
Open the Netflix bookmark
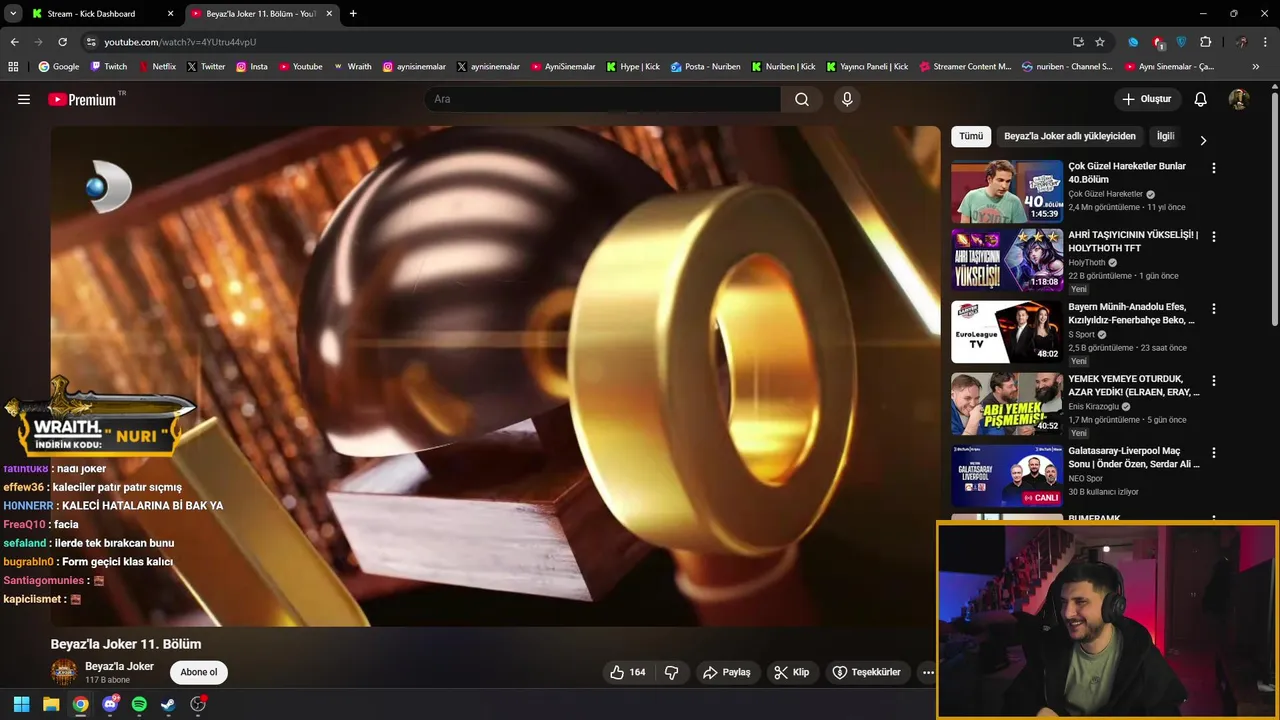tap(157, 67)
